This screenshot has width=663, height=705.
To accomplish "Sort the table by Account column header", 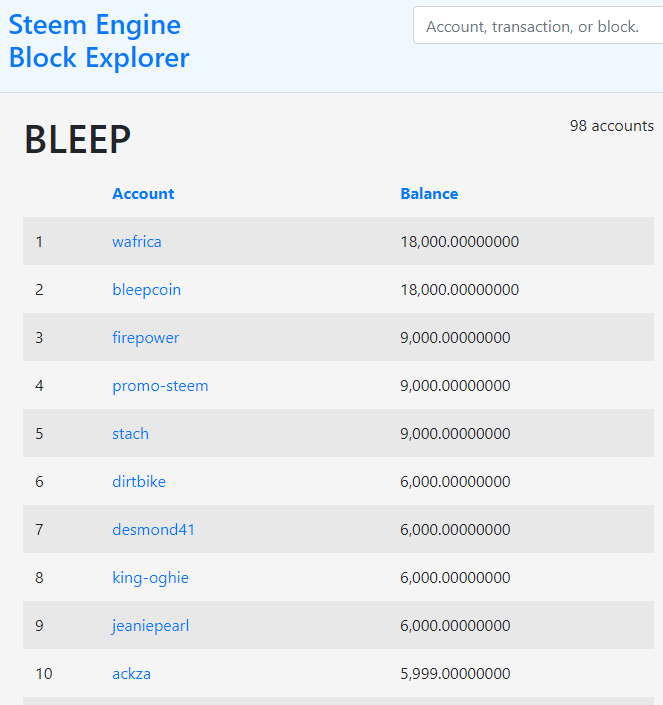I will click(143, 194).
